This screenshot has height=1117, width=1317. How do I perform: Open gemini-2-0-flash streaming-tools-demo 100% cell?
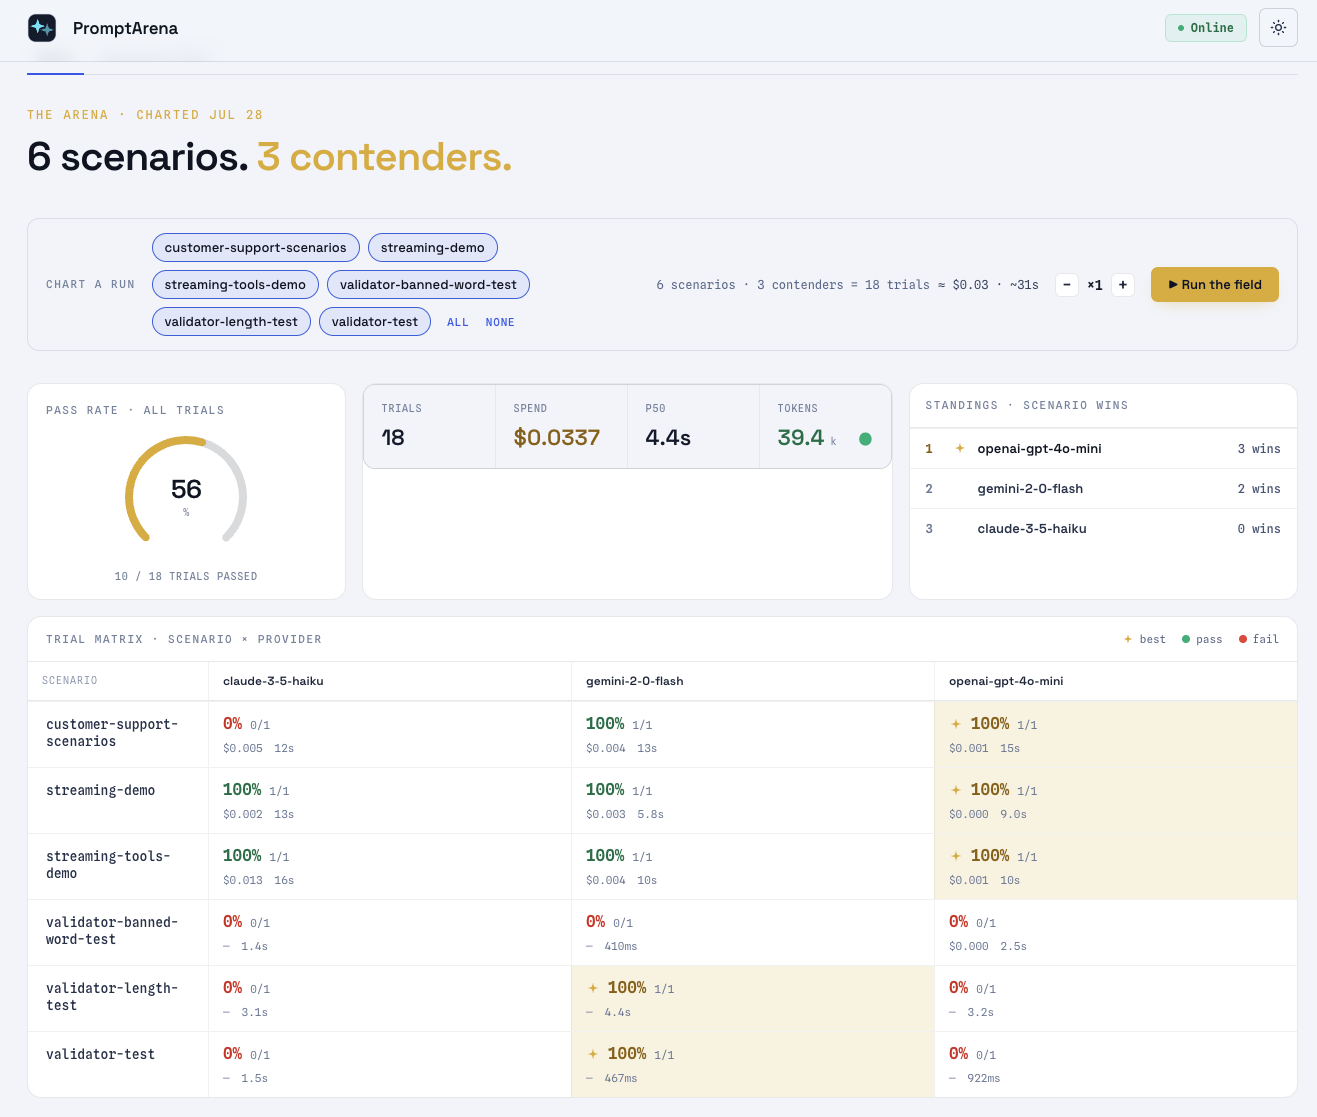click(753, 867)
